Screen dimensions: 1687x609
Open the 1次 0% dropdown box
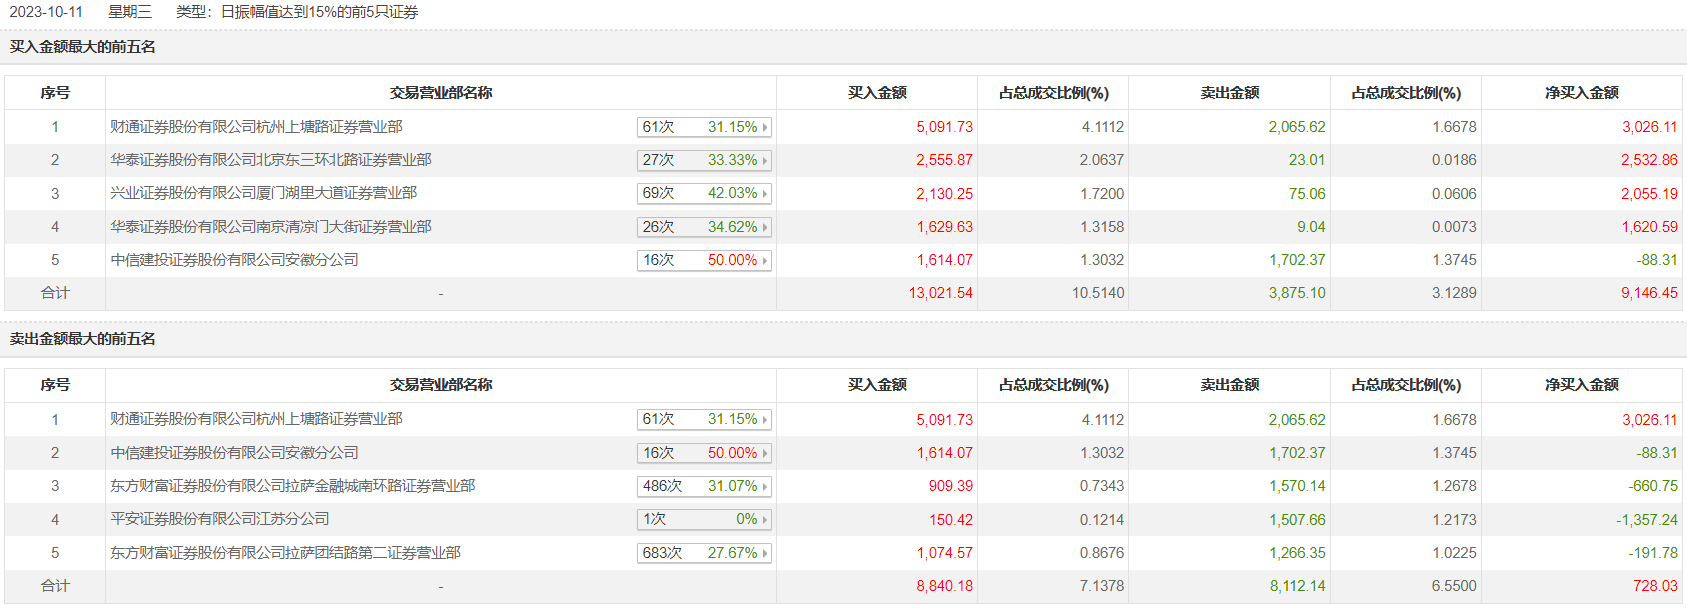tap(704, 520)
